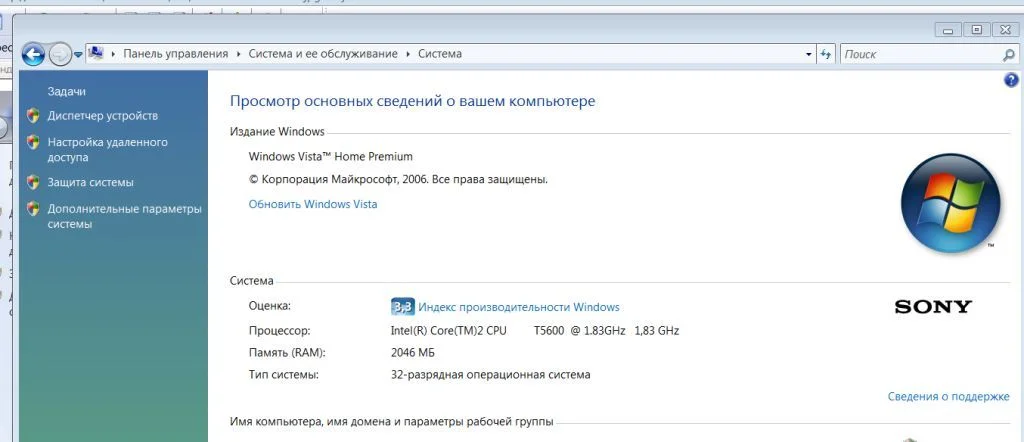Click the computer icon in address bar
This screenshot has height=442, width=1024.
pyautogui.click(x=96, y=54)
